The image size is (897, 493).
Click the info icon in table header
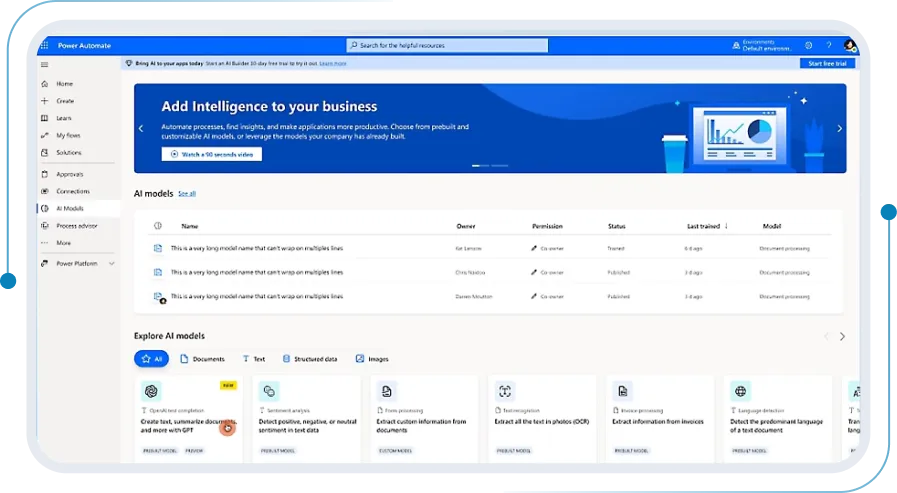point(158,226)
